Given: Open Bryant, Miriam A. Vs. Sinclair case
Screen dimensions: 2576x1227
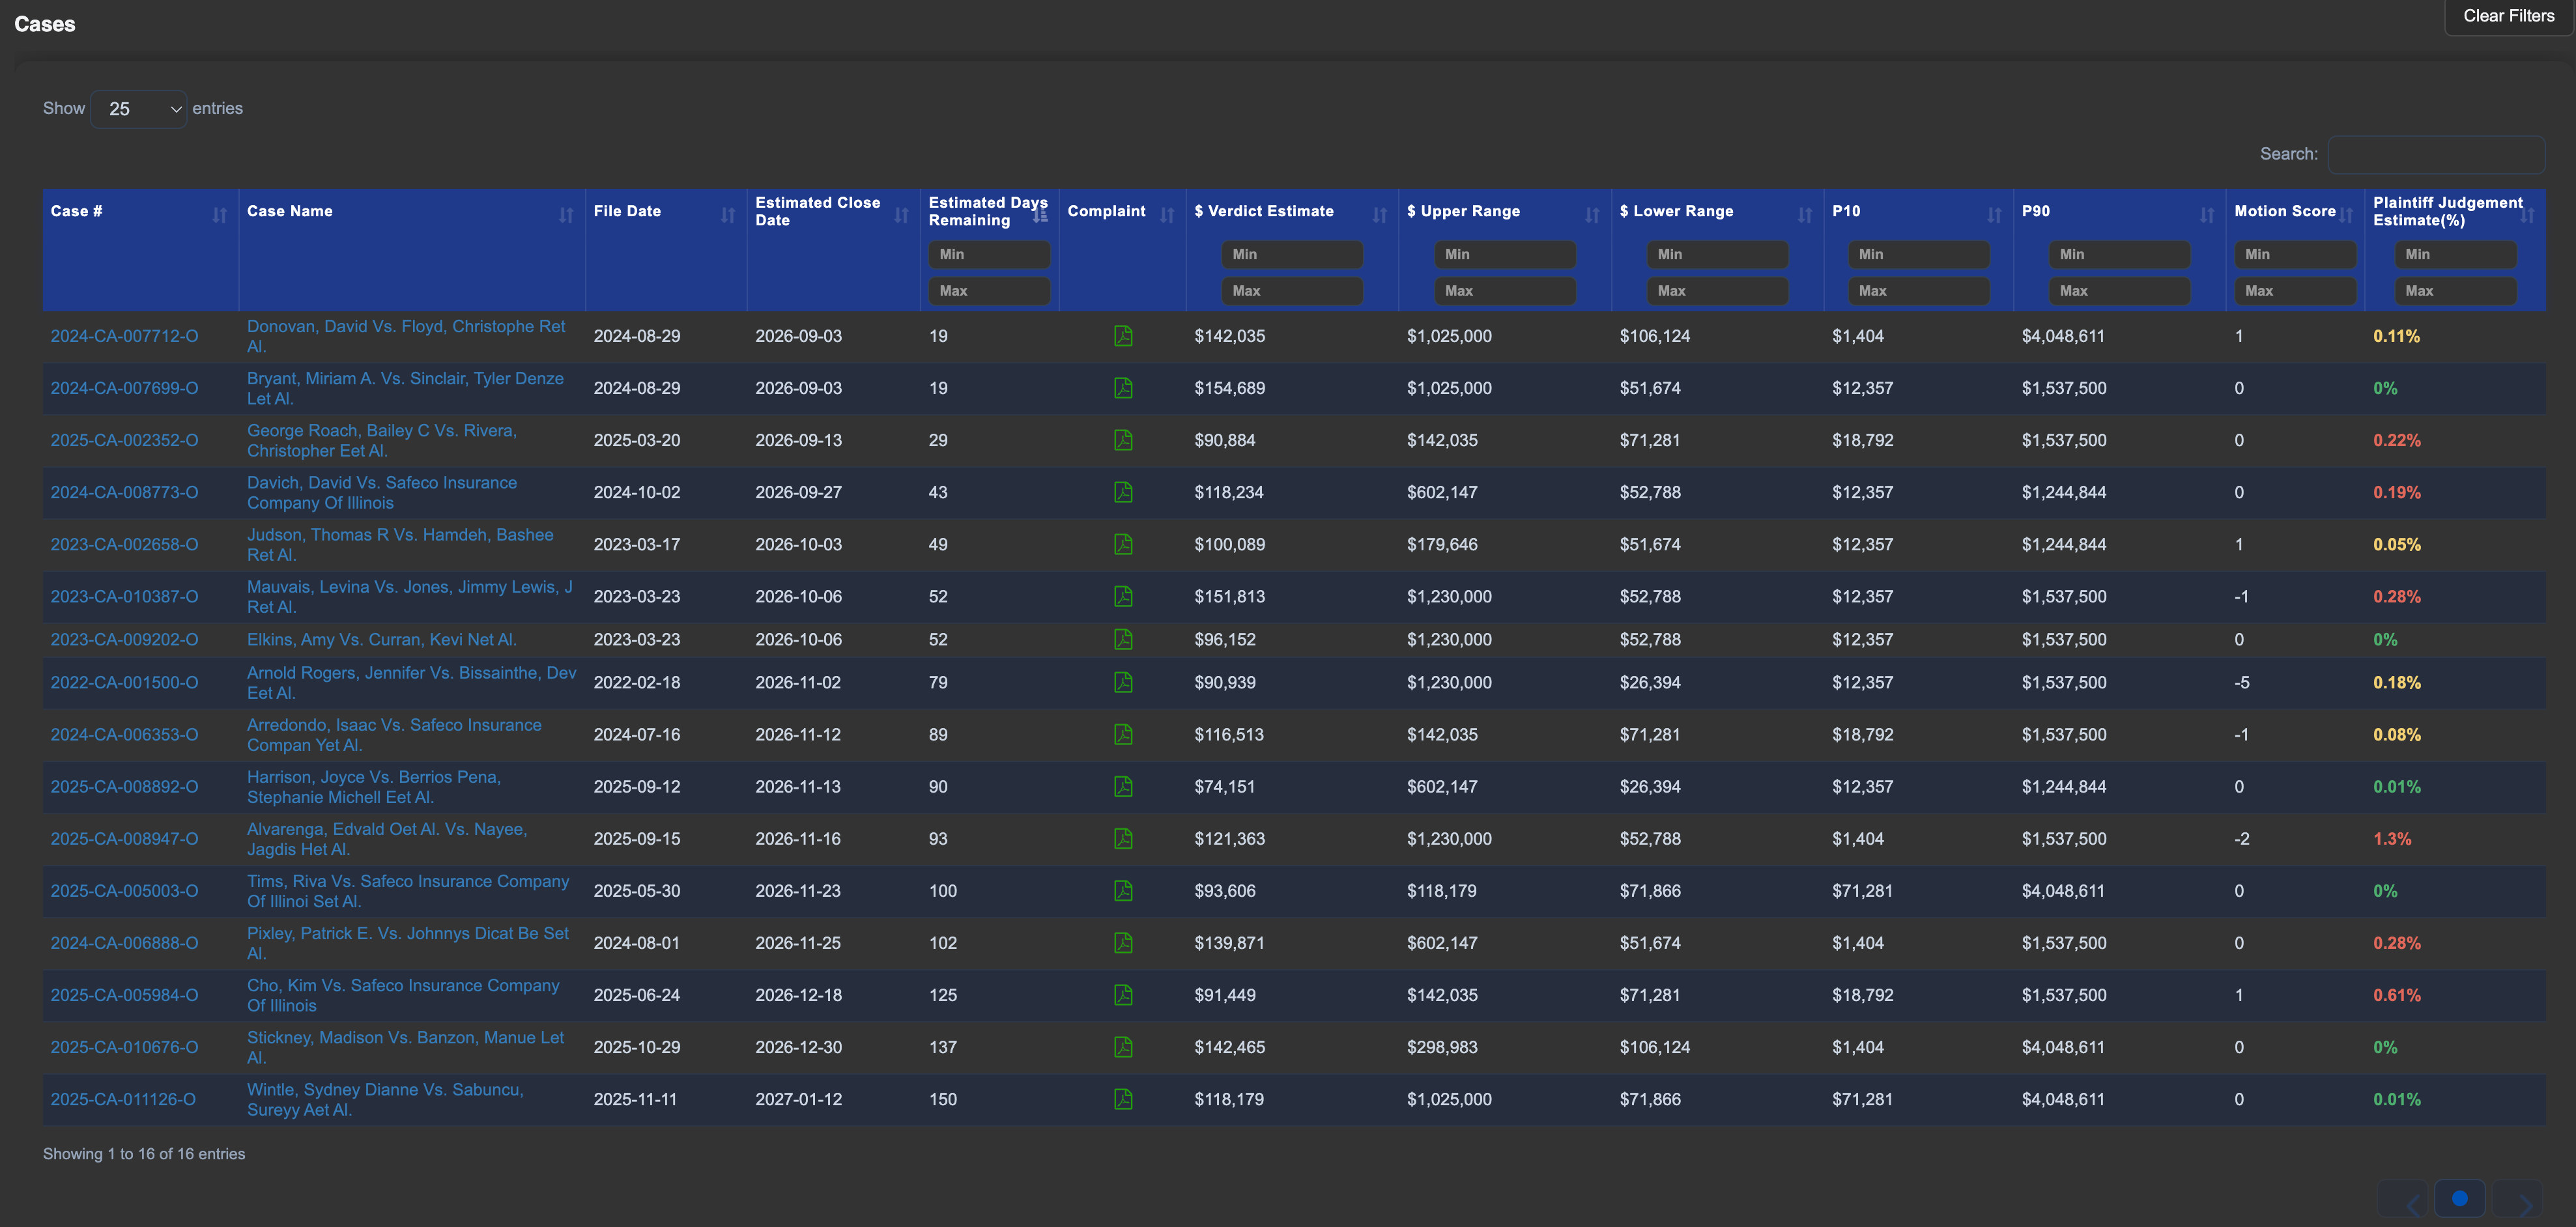Looking at the screenshot, I should click(405, 388).
